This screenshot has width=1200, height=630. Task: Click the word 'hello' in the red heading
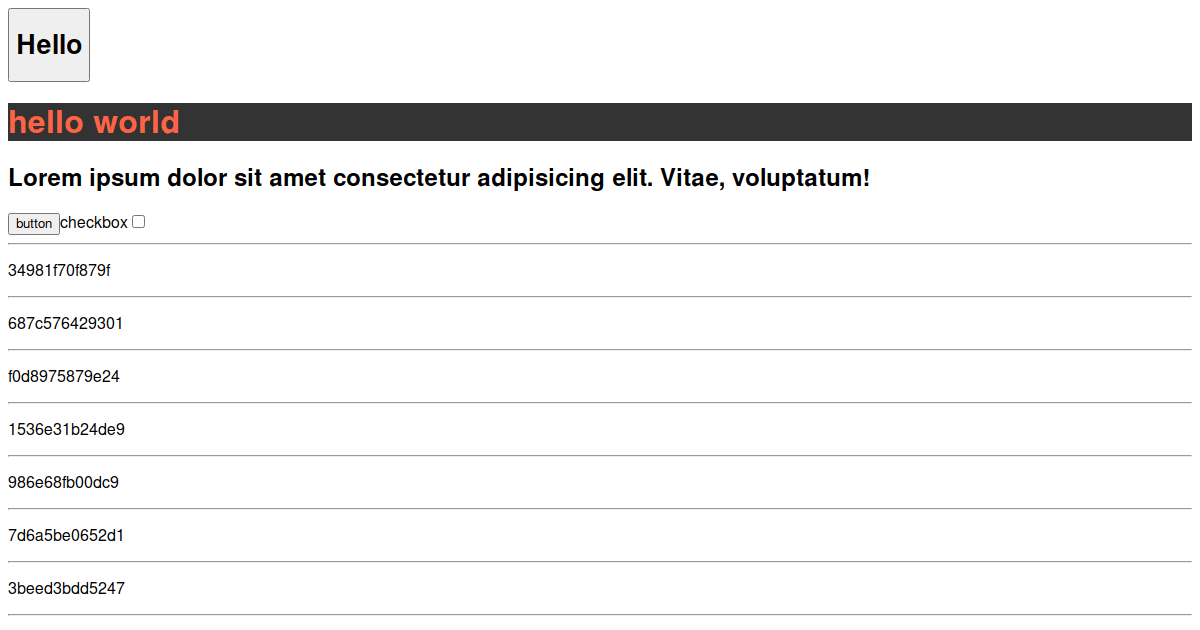(x=46, y=123)
